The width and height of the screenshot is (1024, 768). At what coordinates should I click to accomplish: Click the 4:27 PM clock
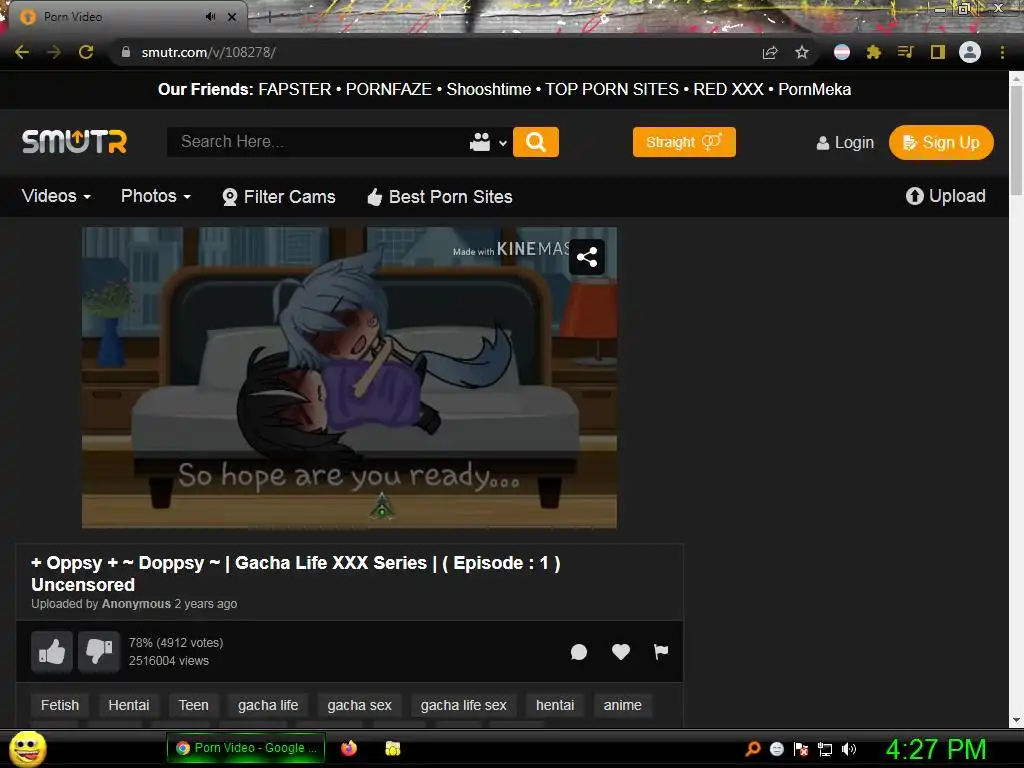pos(936,749)
